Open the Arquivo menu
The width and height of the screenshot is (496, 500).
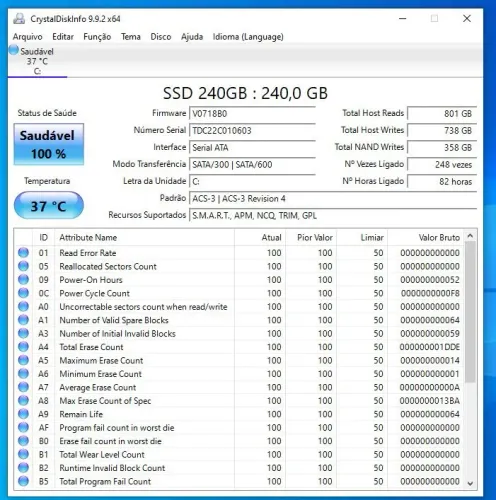pos(28,37)
